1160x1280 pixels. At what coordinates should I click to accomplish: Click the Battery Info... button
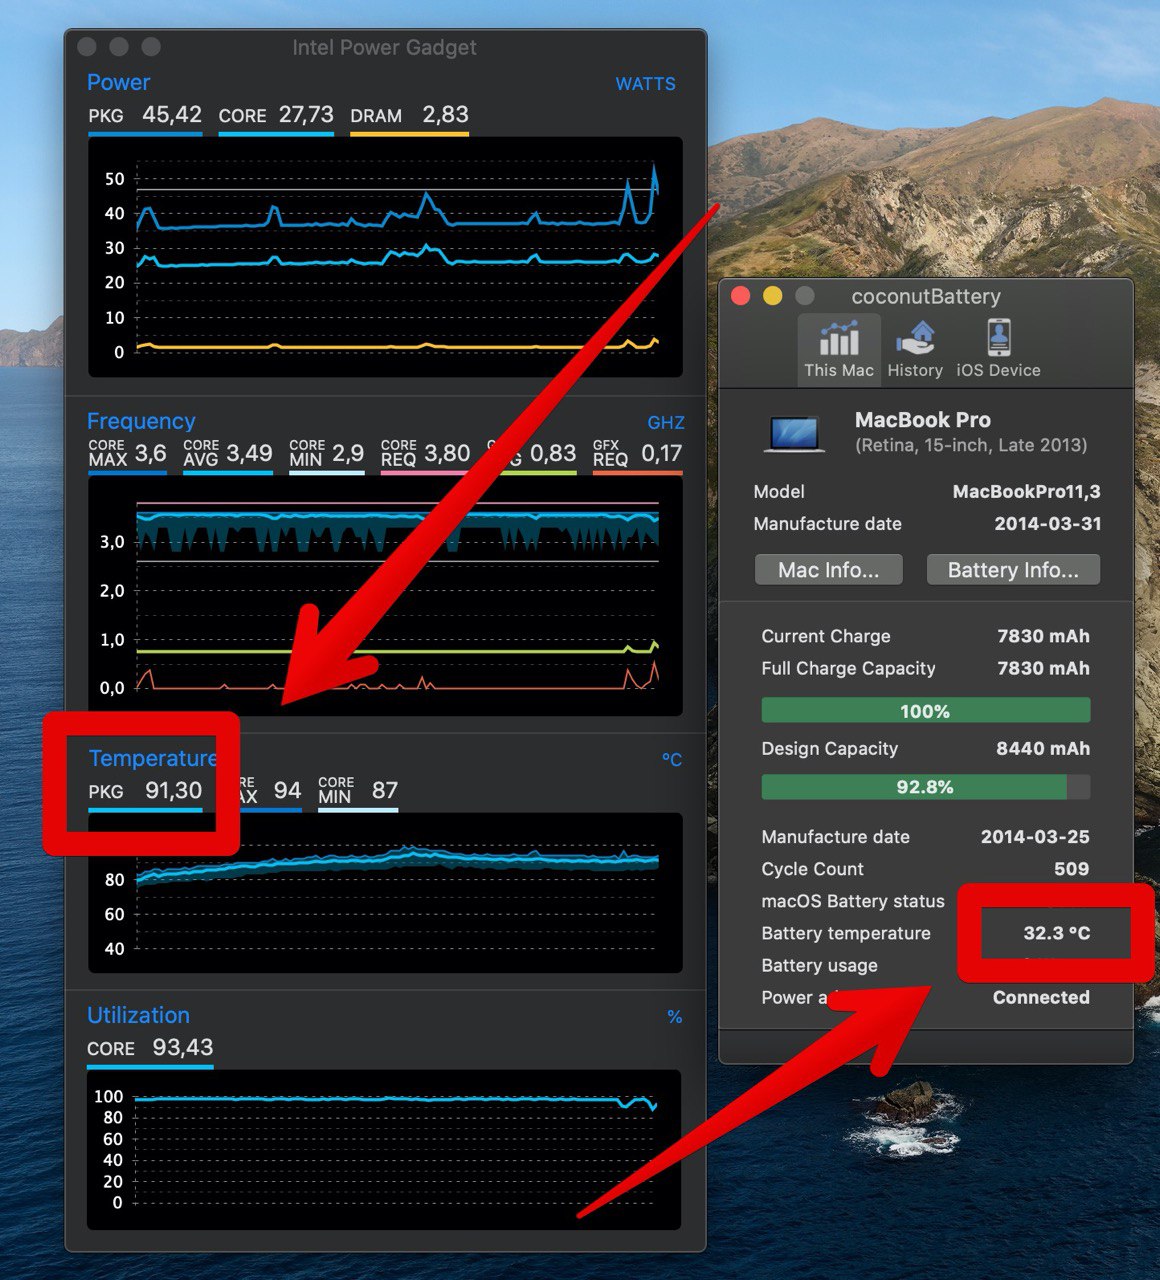click(x=1013, y=570)
